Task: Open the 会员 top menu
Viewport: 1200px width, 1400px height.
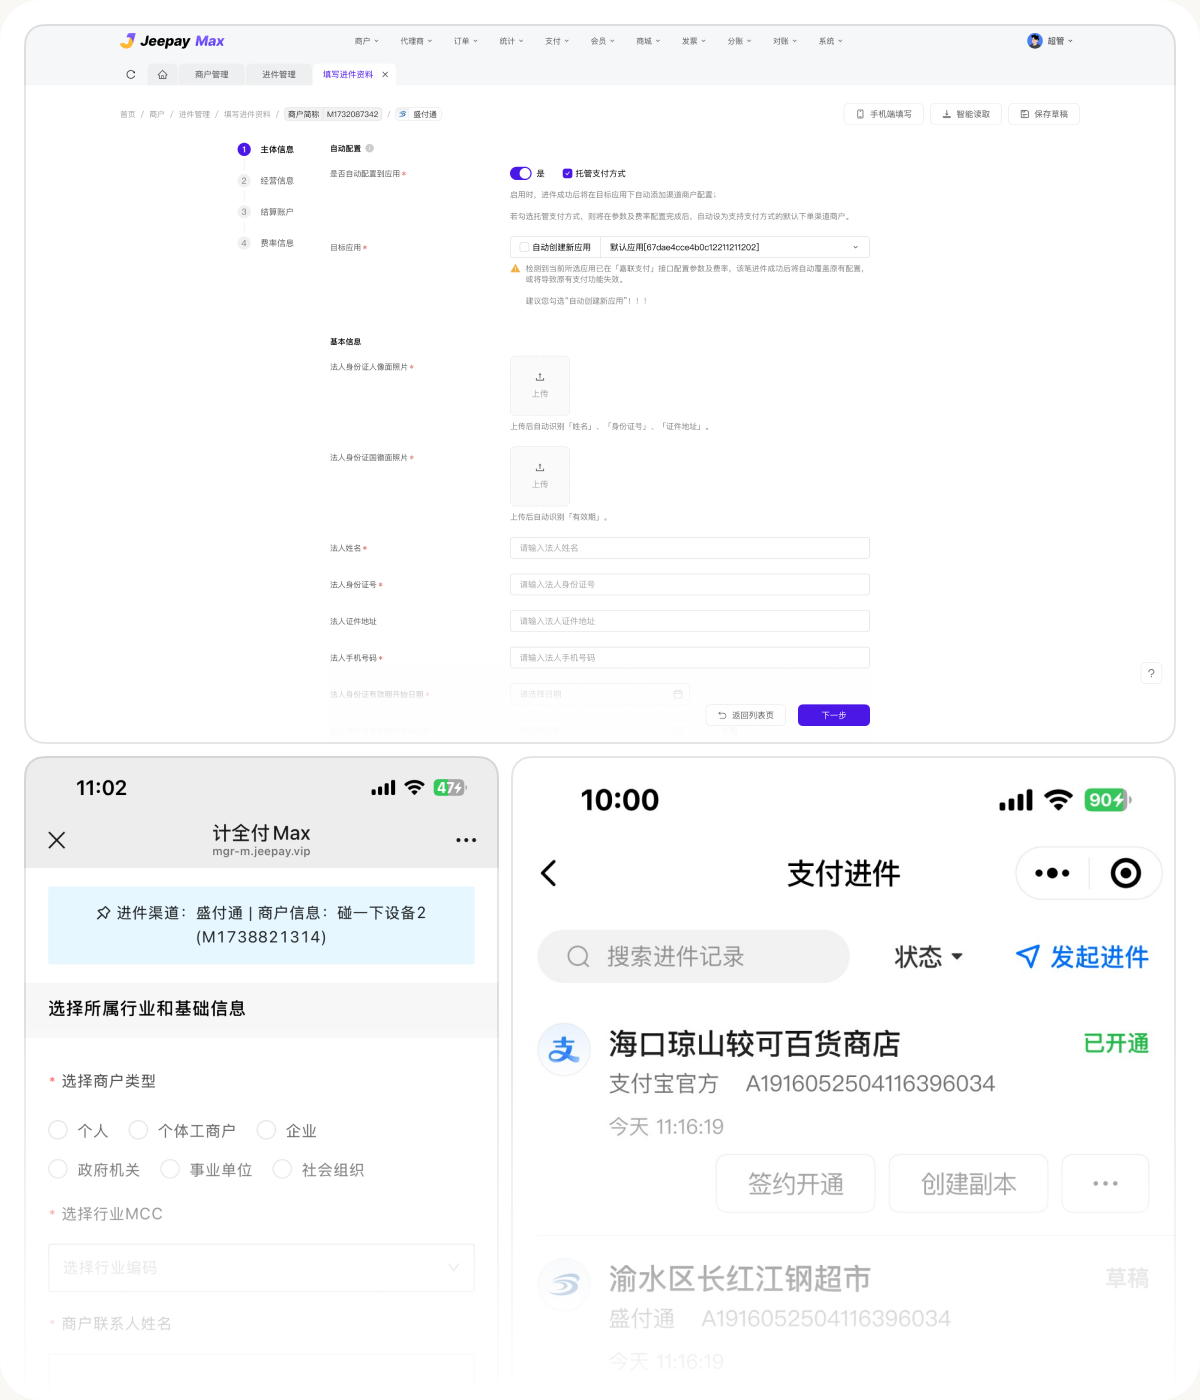Action: (603, 41)
